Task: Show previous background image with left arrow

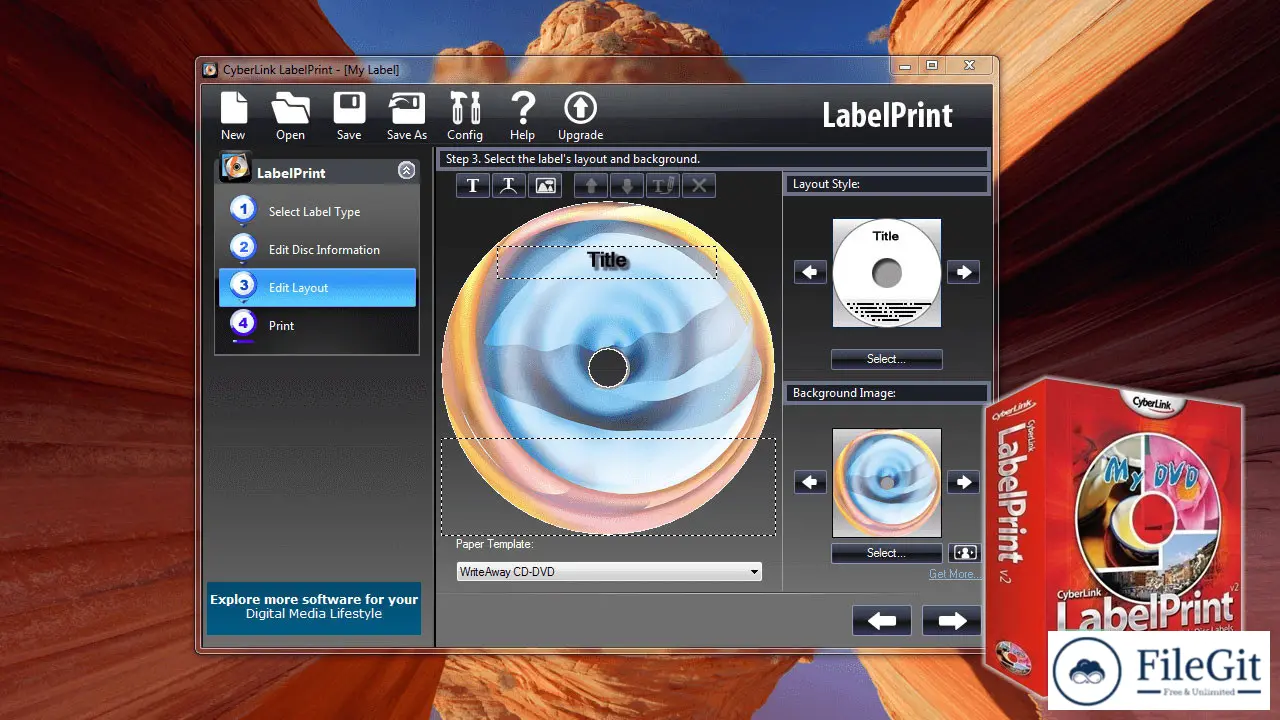Action: point(811,482)
